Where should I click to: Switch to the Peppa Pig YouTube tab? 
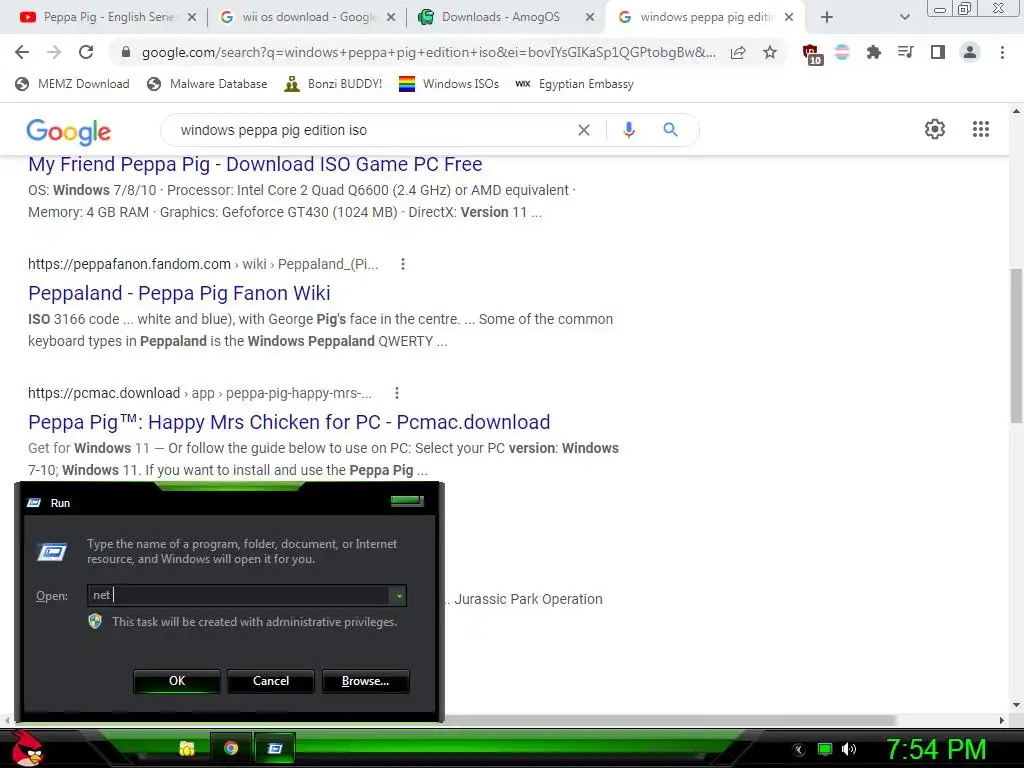[108, 17]
